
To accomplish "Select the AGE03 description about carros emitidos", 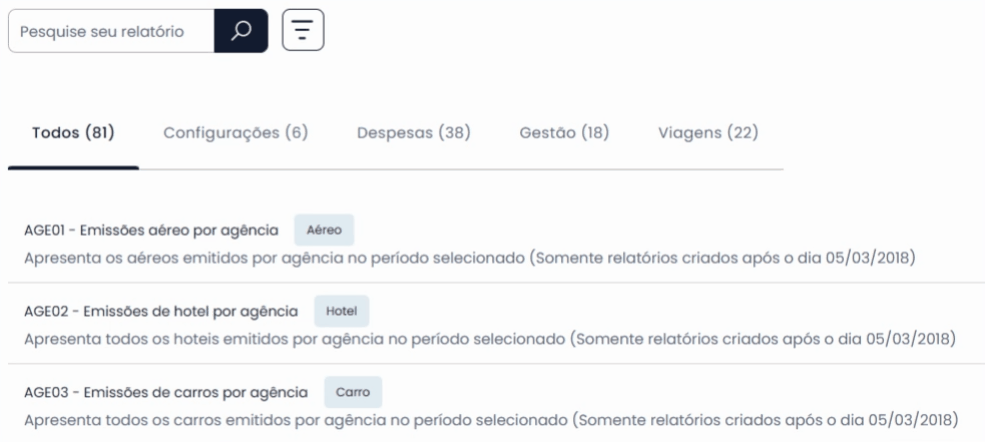I will click(492, 420).
